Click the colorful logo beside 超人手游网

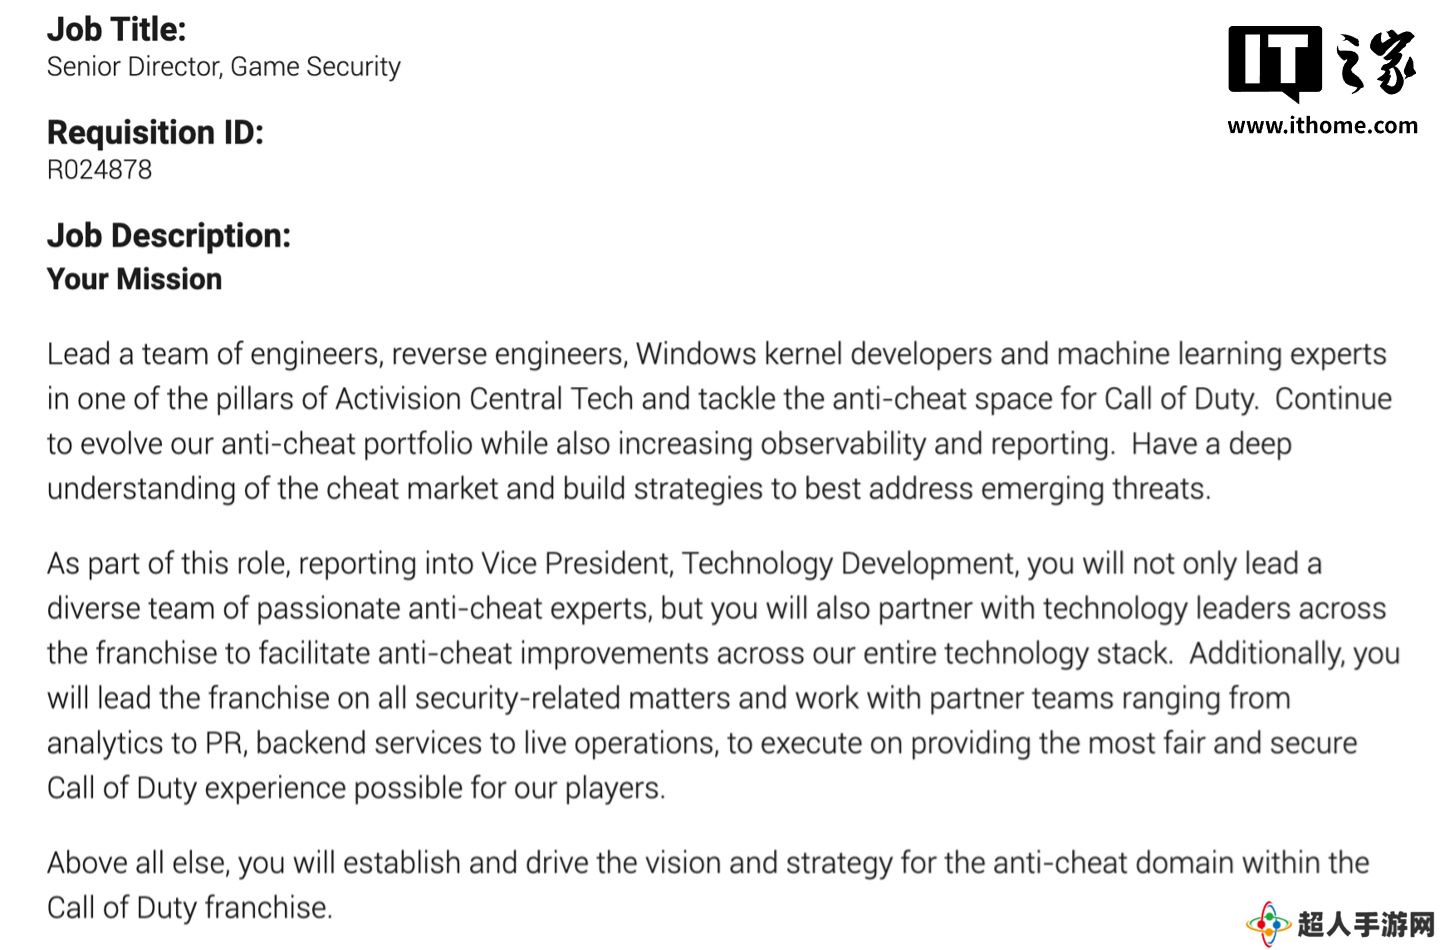tap(1268, 923)
